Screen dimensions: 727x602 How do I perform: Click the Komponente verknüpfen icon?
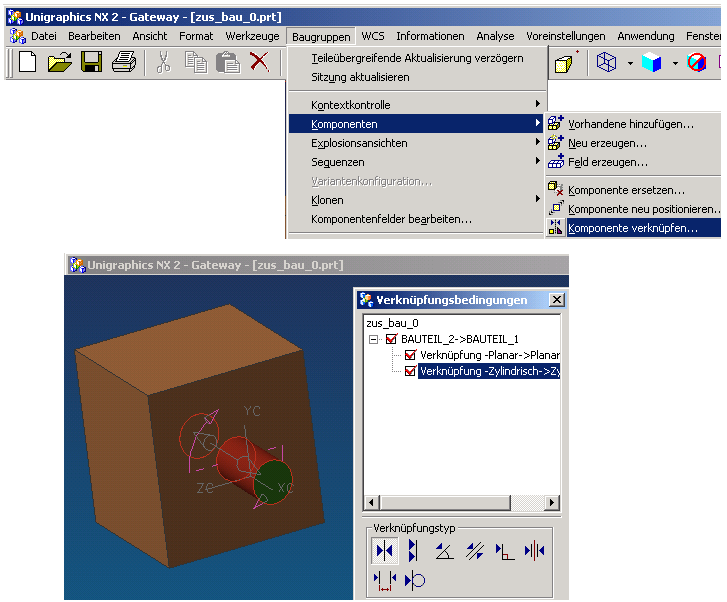pos(555,227)
